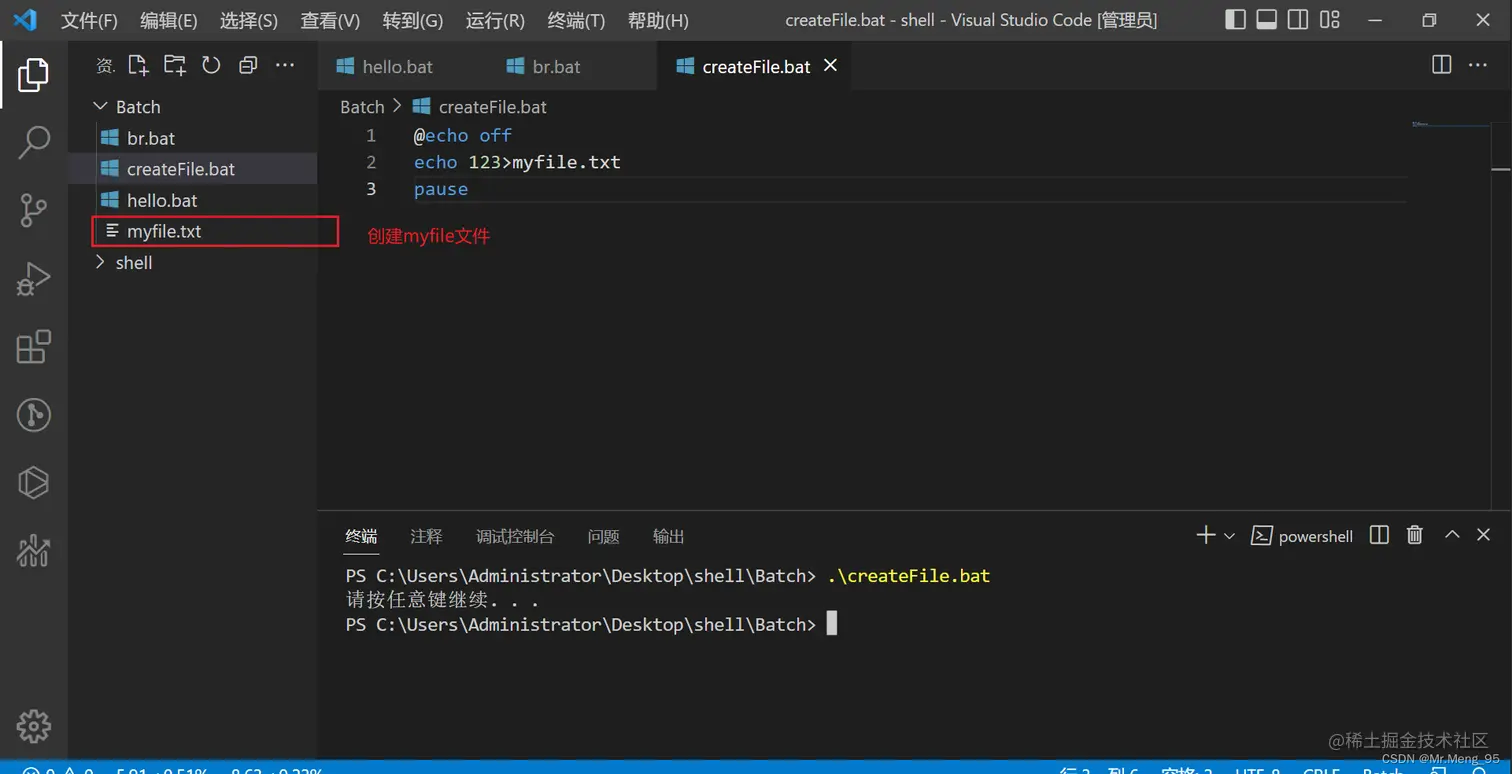Switch to the br.bat editor tab
This screenshot has height=774, width=1512.
(573, 66)
